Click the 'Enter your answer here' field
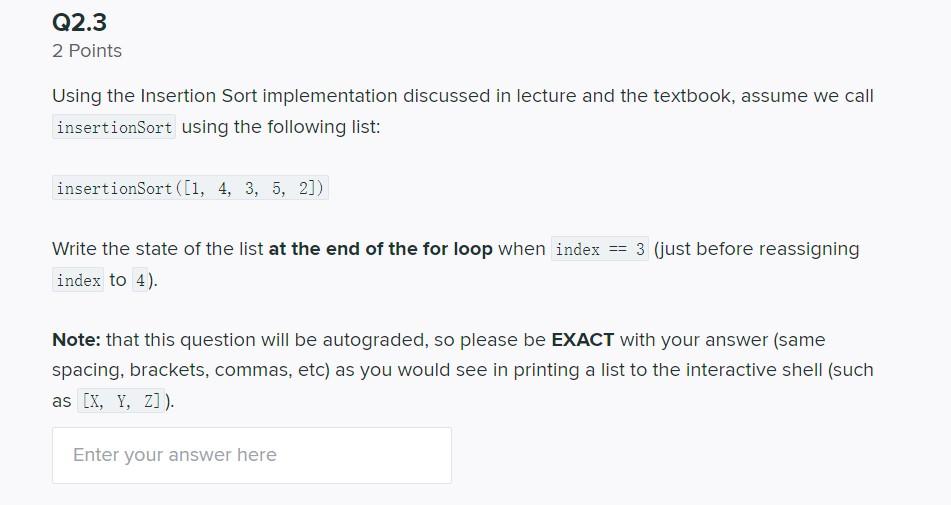 (x=252, y=455)
